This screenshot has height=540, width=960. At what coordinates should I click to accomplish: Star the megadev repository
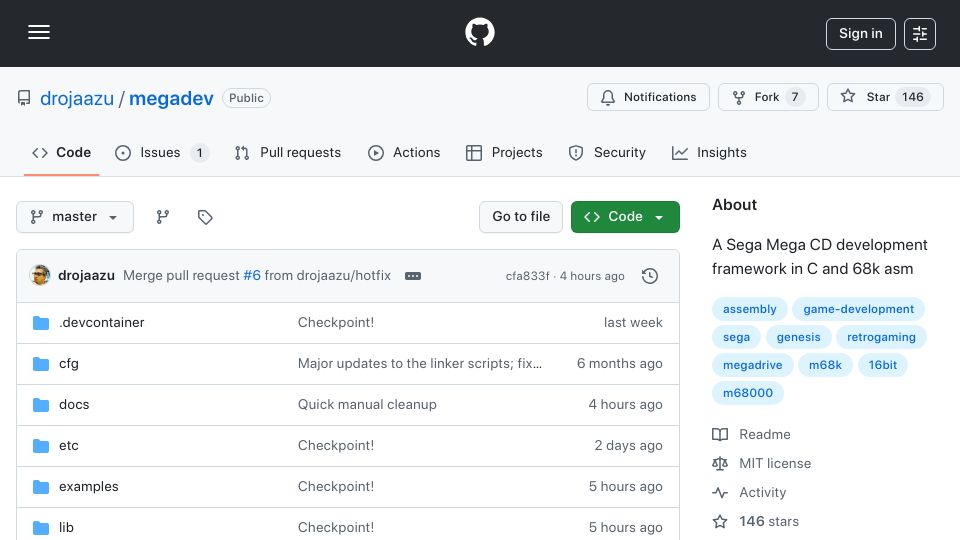[885, 97]
